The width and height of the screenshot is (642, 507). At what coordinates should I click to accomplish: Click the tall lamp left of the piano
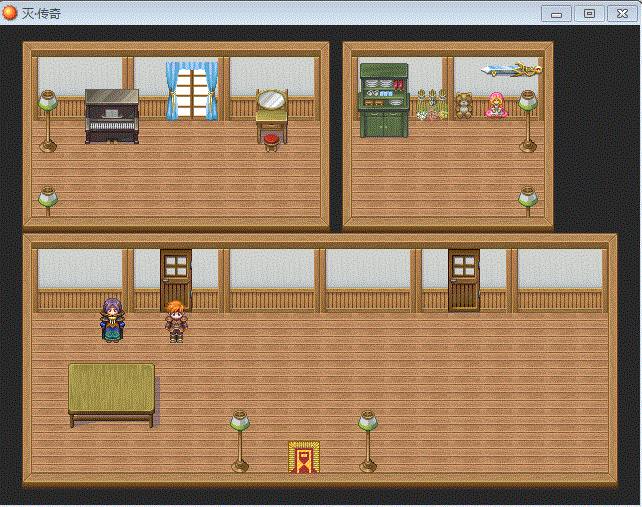point(48,121)
